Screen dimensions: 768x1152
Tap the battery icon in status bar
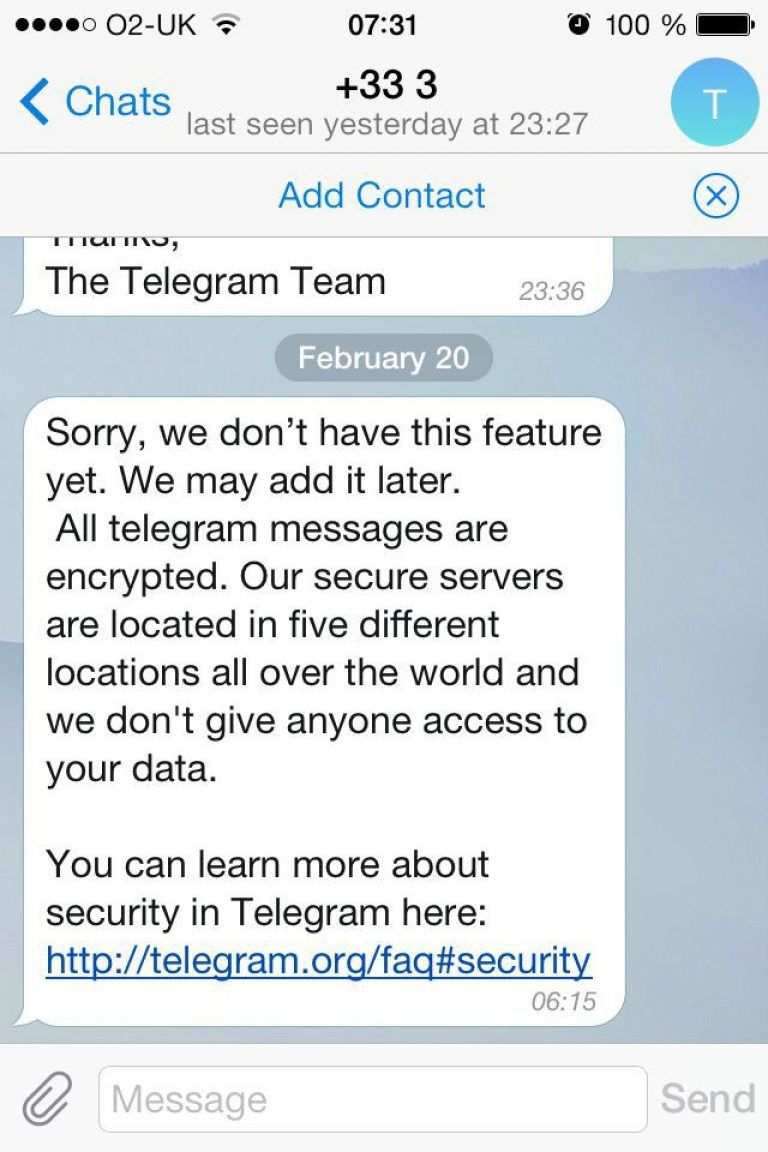click(723, 25)
